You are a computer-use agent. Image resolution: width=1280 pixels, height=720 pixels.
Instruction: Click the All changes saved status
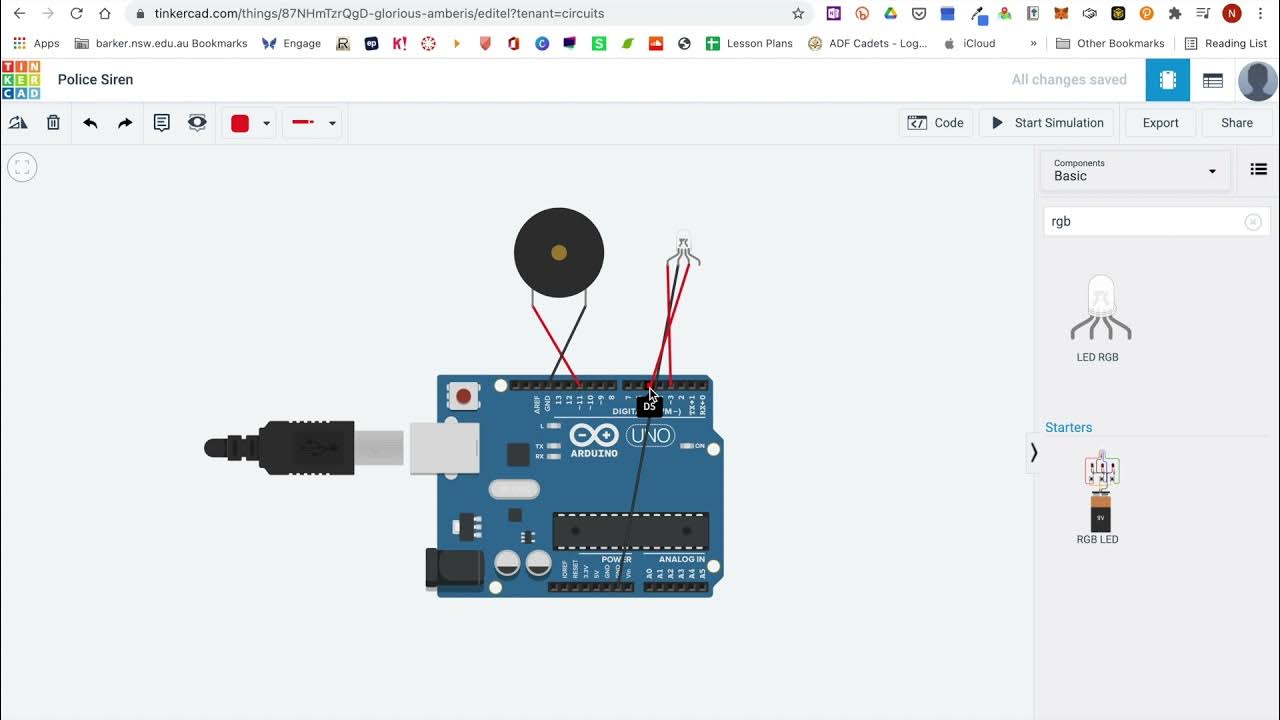pos(1069,79)
